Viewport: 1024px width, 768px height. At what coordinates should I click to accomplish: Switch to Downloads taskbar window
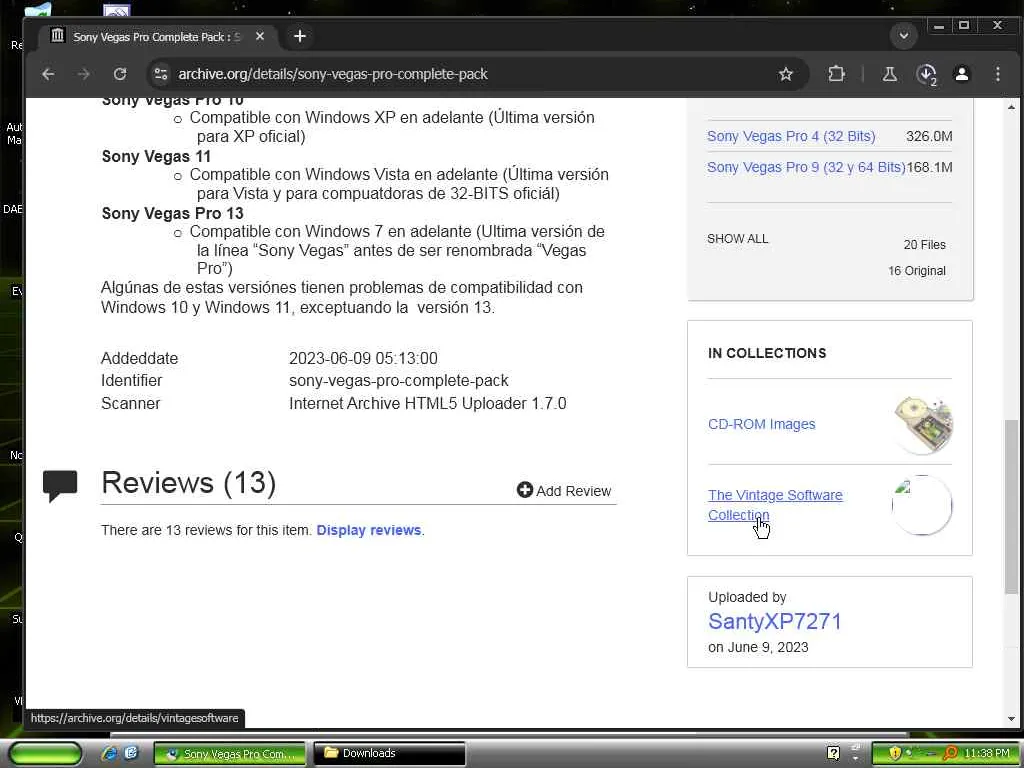coord(390,754)
